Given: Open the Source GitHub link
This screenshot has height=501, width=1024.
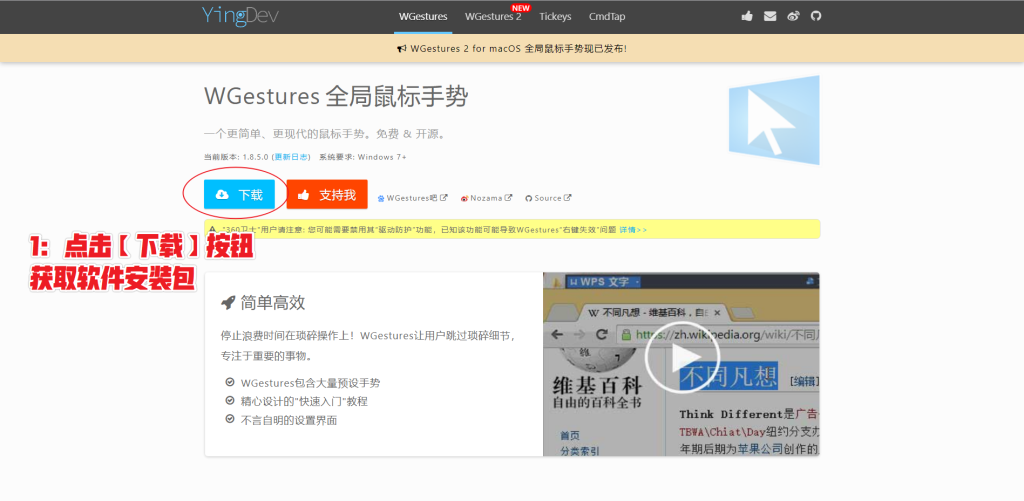Looking at the screenshot, I should coord(548,198).
